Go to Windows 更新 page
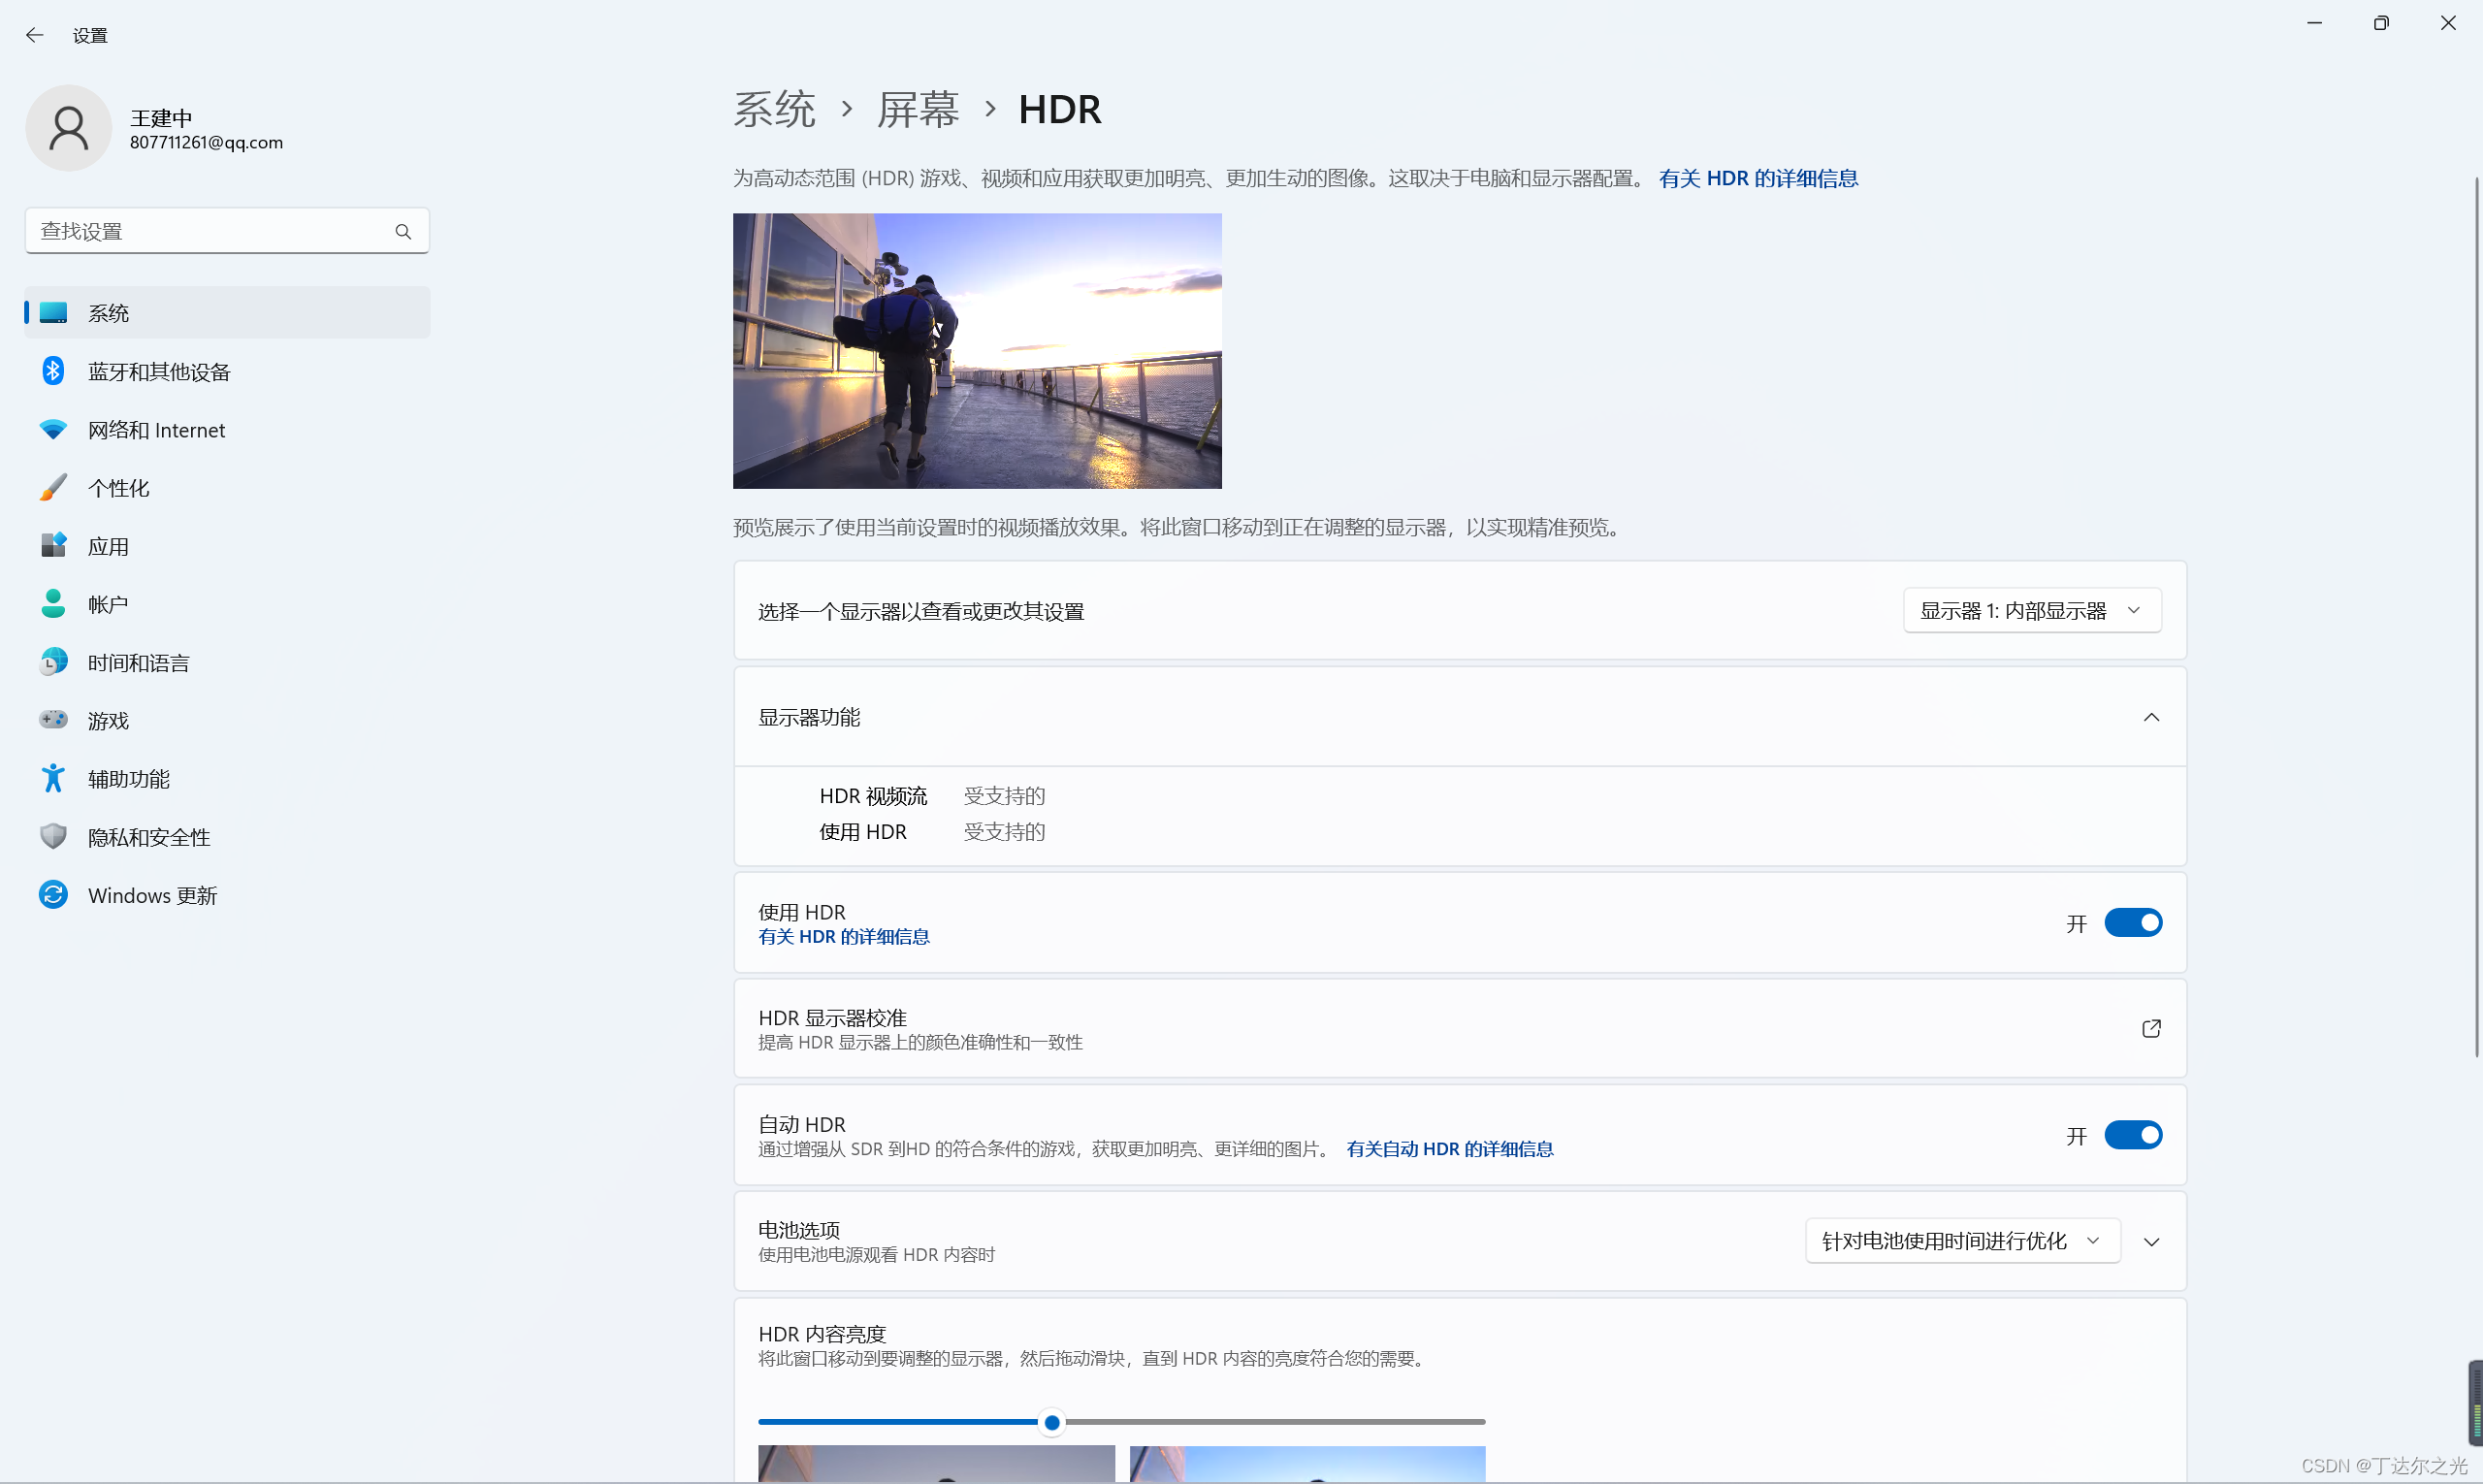 pyautogui.click(x=227, y=895)
